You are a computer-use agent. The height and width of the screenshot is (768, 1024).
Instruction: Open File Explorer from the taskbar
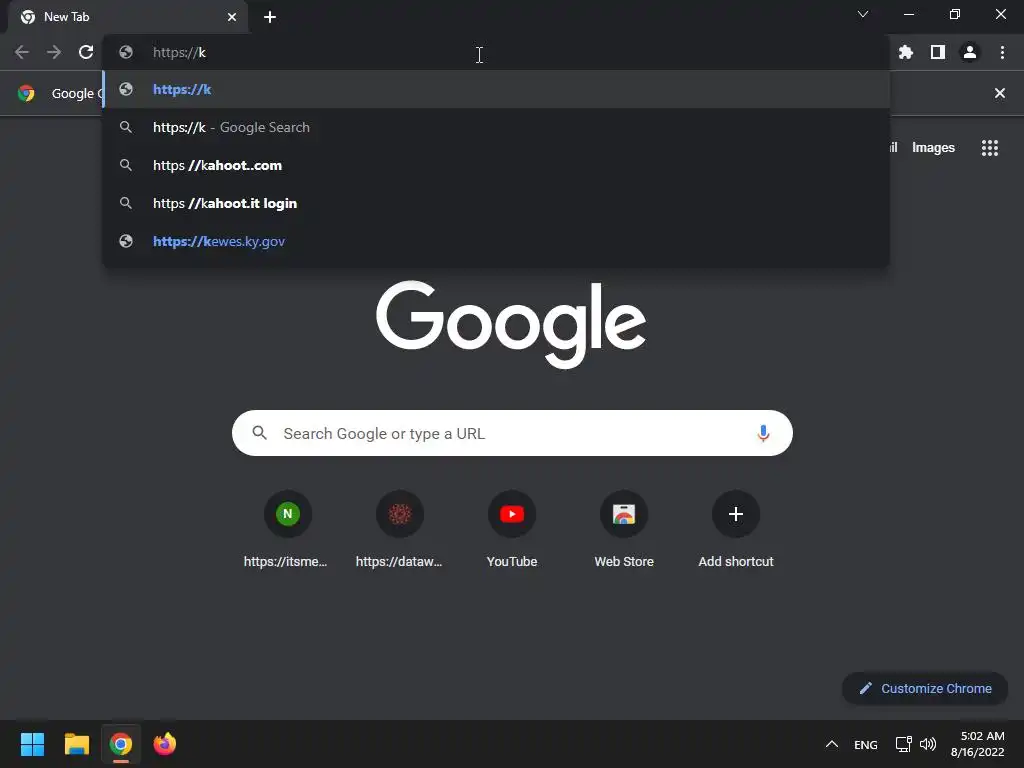(76, 744)
